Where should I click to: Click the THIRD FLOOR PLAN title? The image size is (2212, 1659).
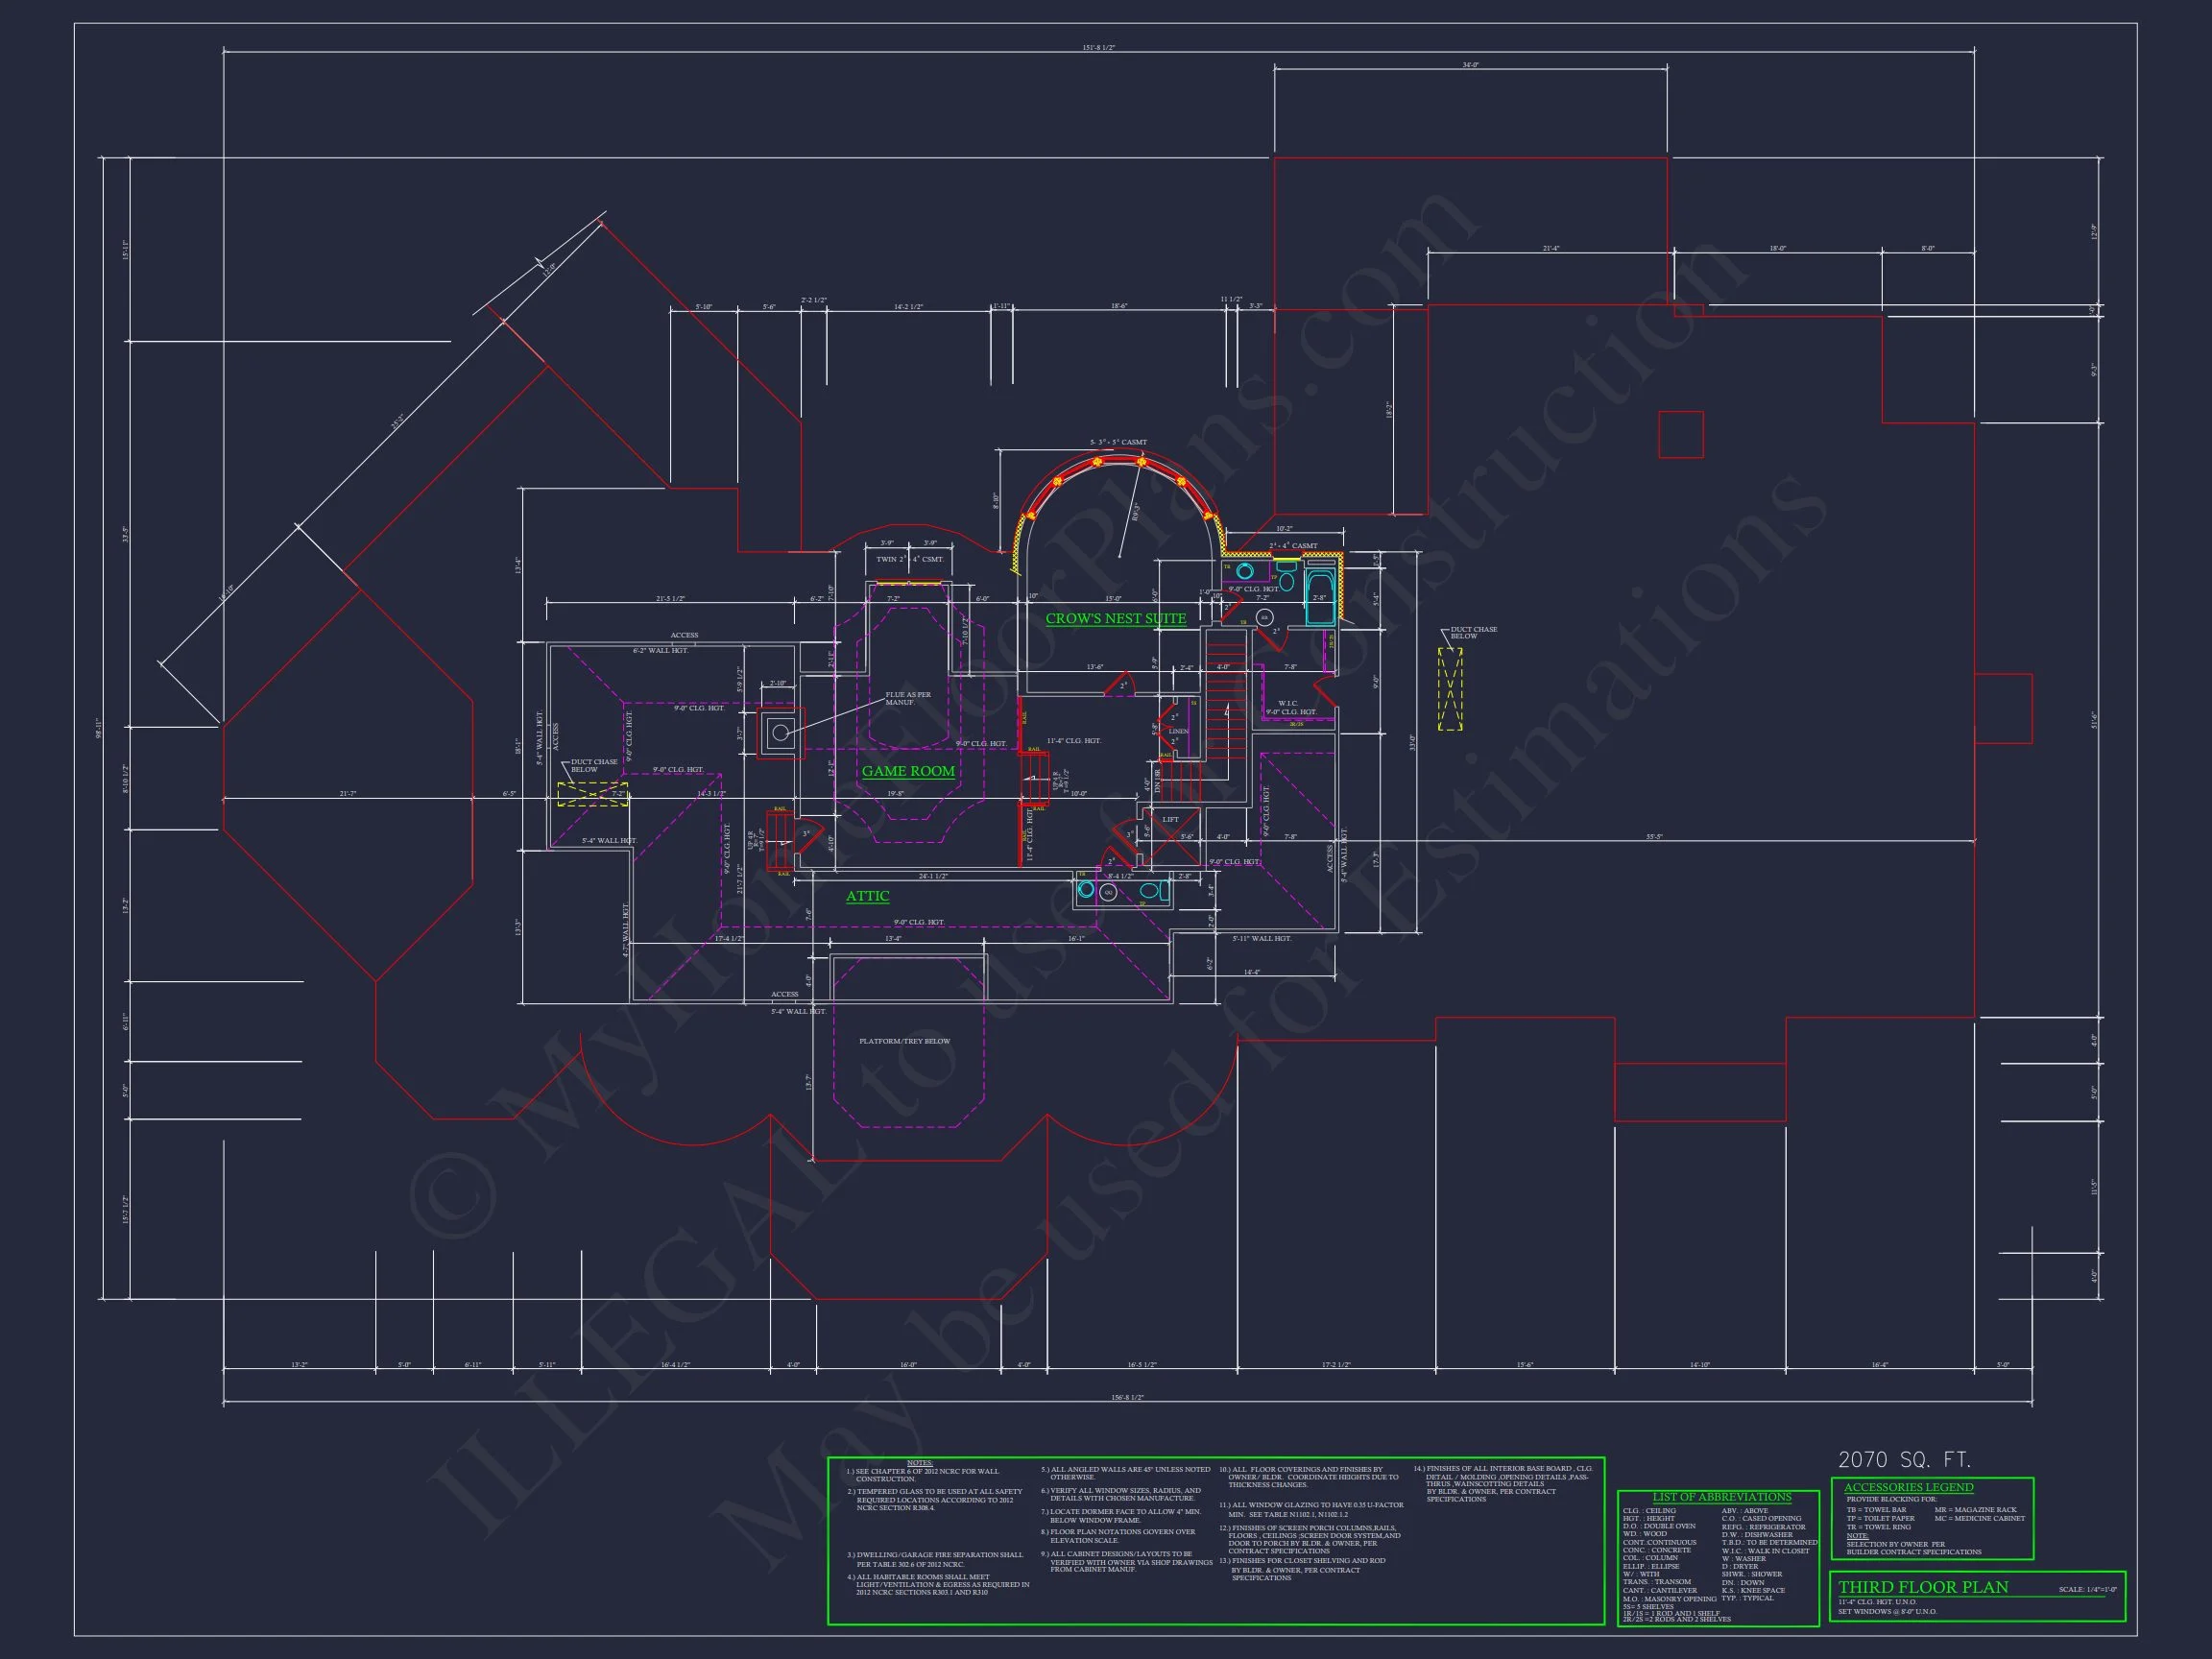click(x=1922, y=1587)
